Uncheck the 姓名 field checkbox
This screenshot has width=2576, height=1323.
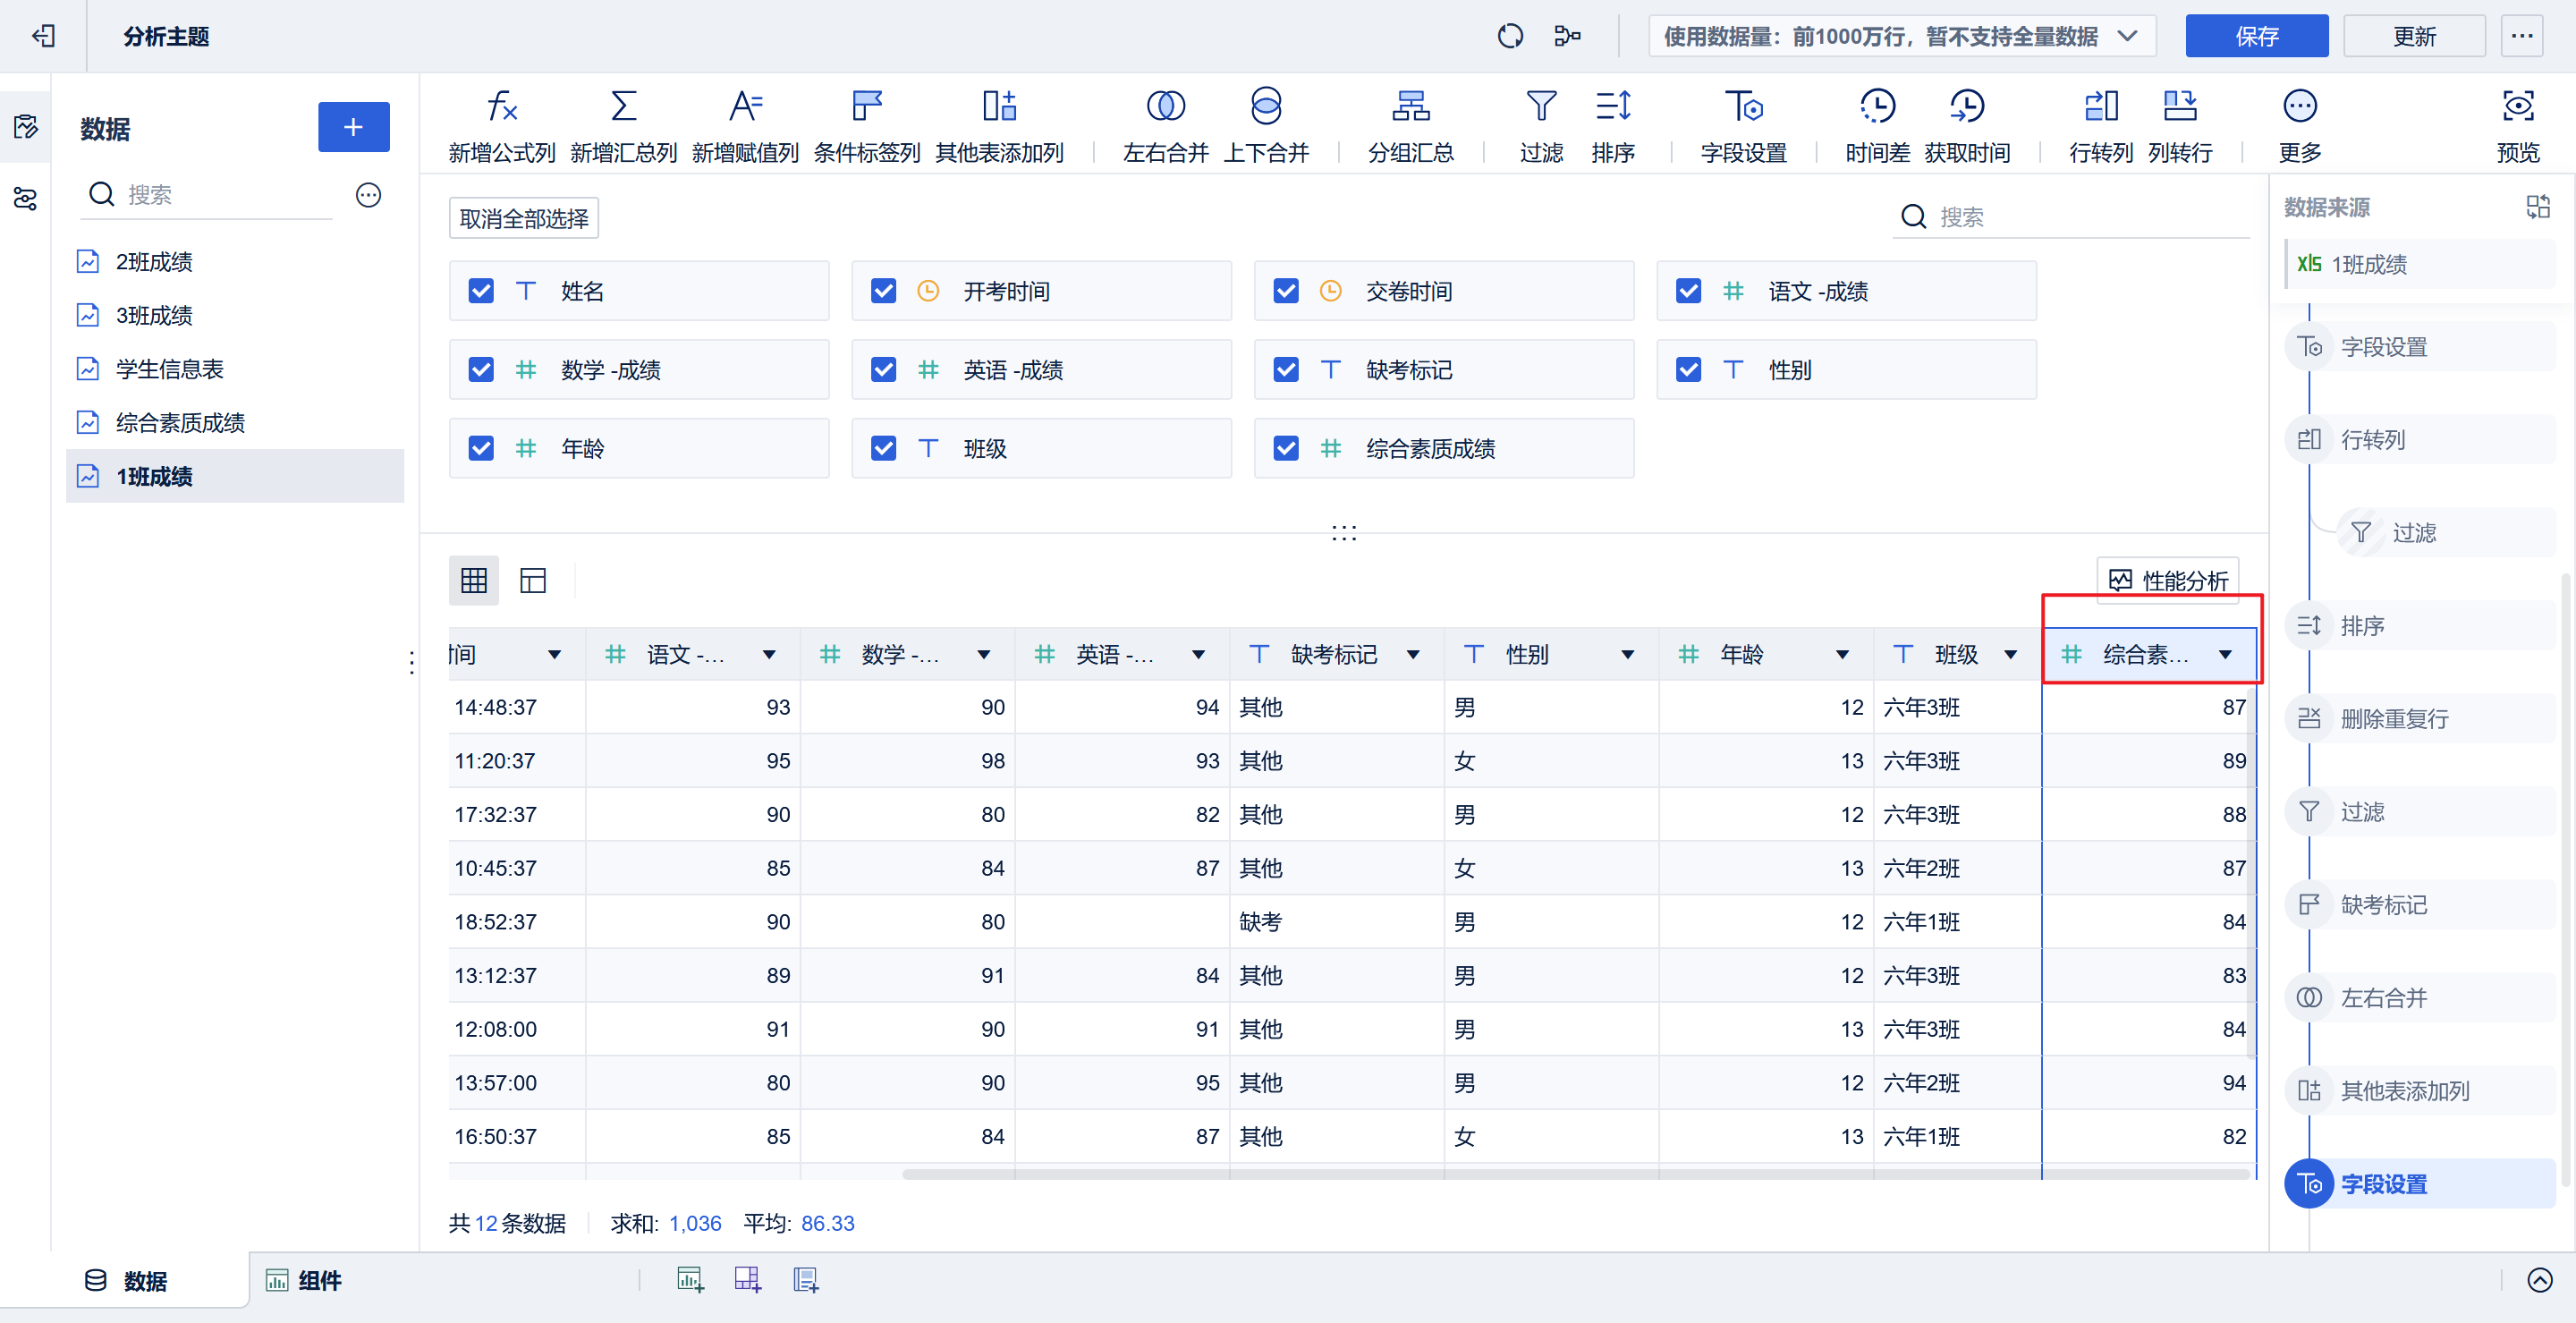point(481,291)
